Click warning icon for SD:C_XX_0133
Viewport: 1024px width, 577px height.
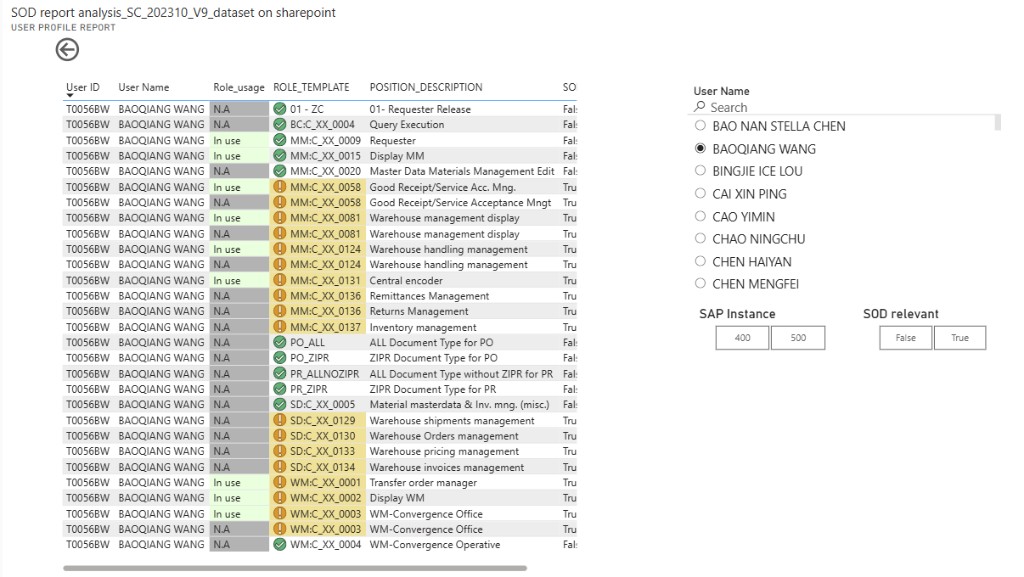(280, 451)
